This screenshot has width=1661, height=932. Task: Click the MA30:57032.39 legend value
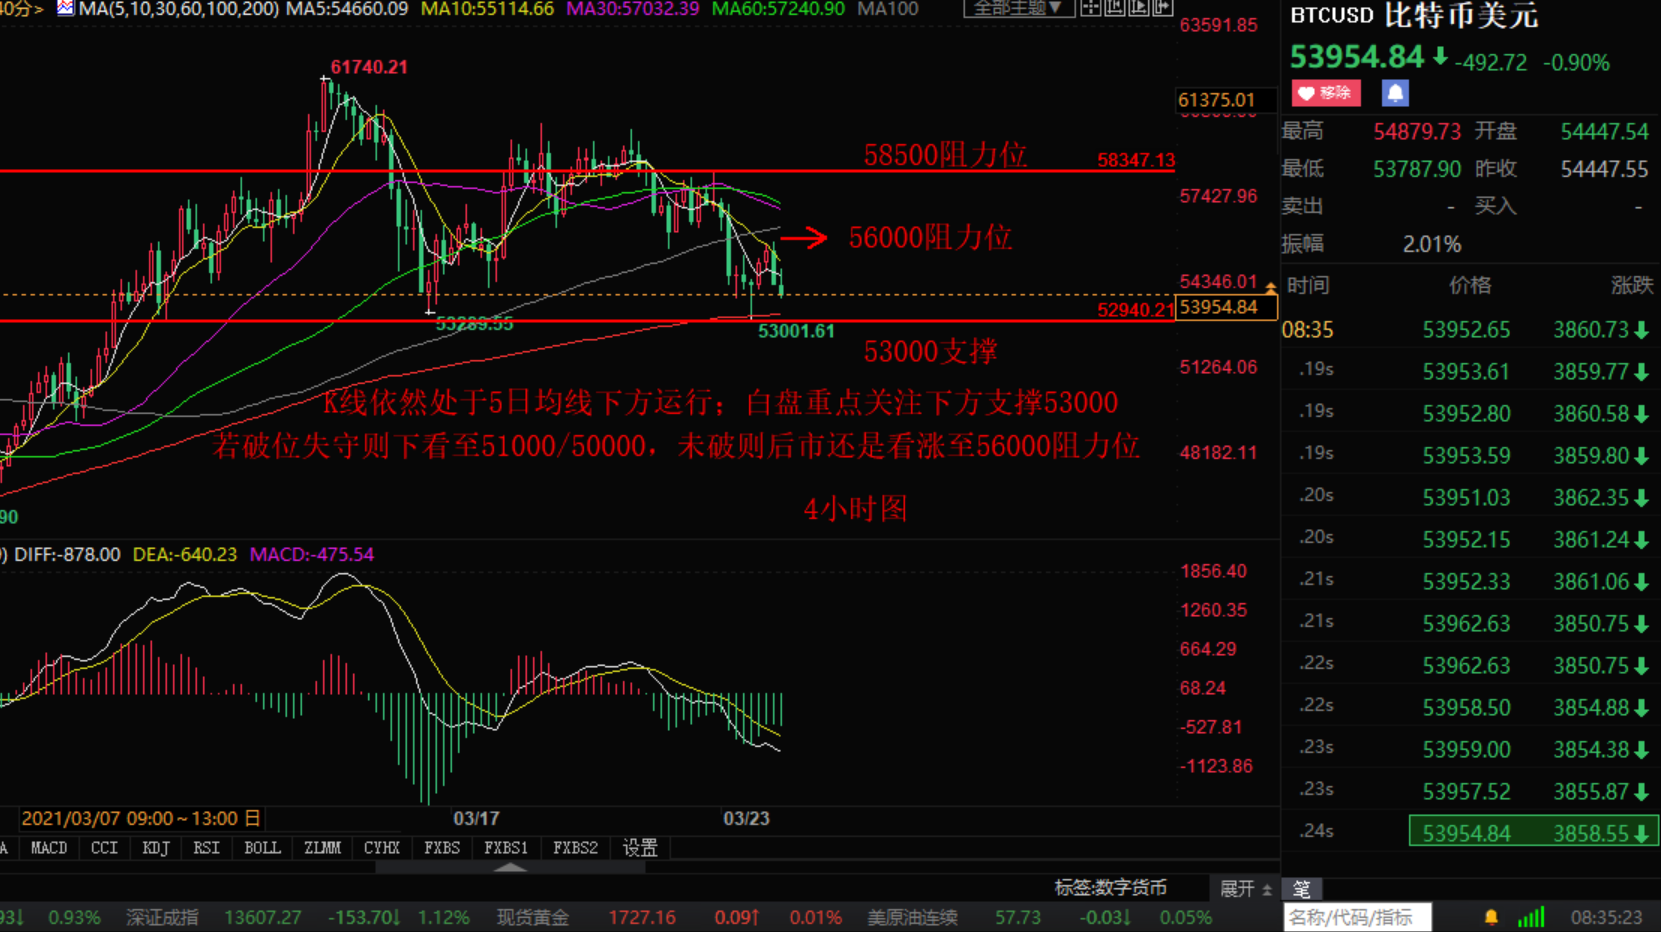click(x=633, y=9)
